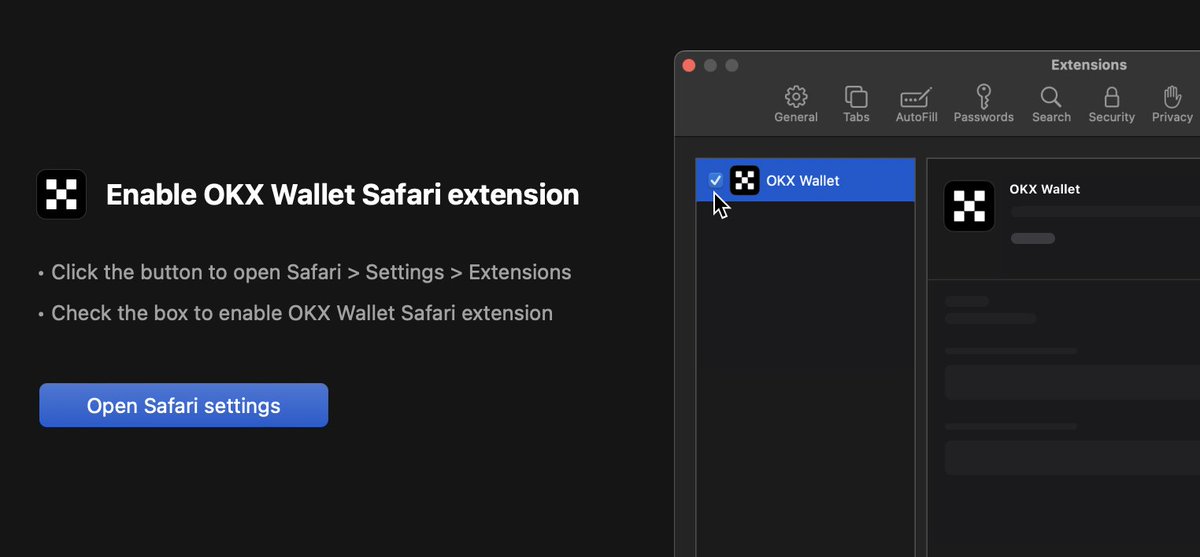The image size is (1200, 557).
Task: Open the AutoFill settings pane
Action: click(916, 104)
